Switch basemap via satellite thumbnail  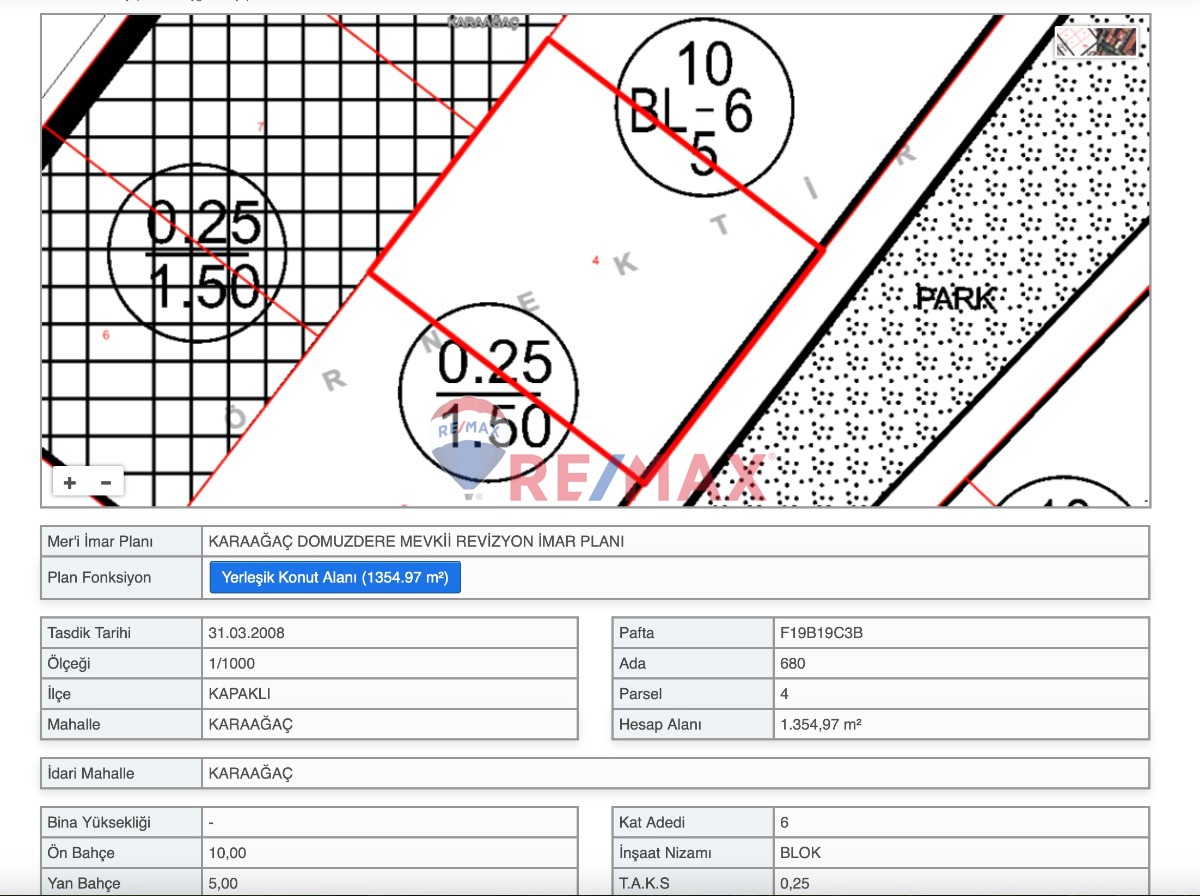pyautogui.click(x=1097, y=42)
